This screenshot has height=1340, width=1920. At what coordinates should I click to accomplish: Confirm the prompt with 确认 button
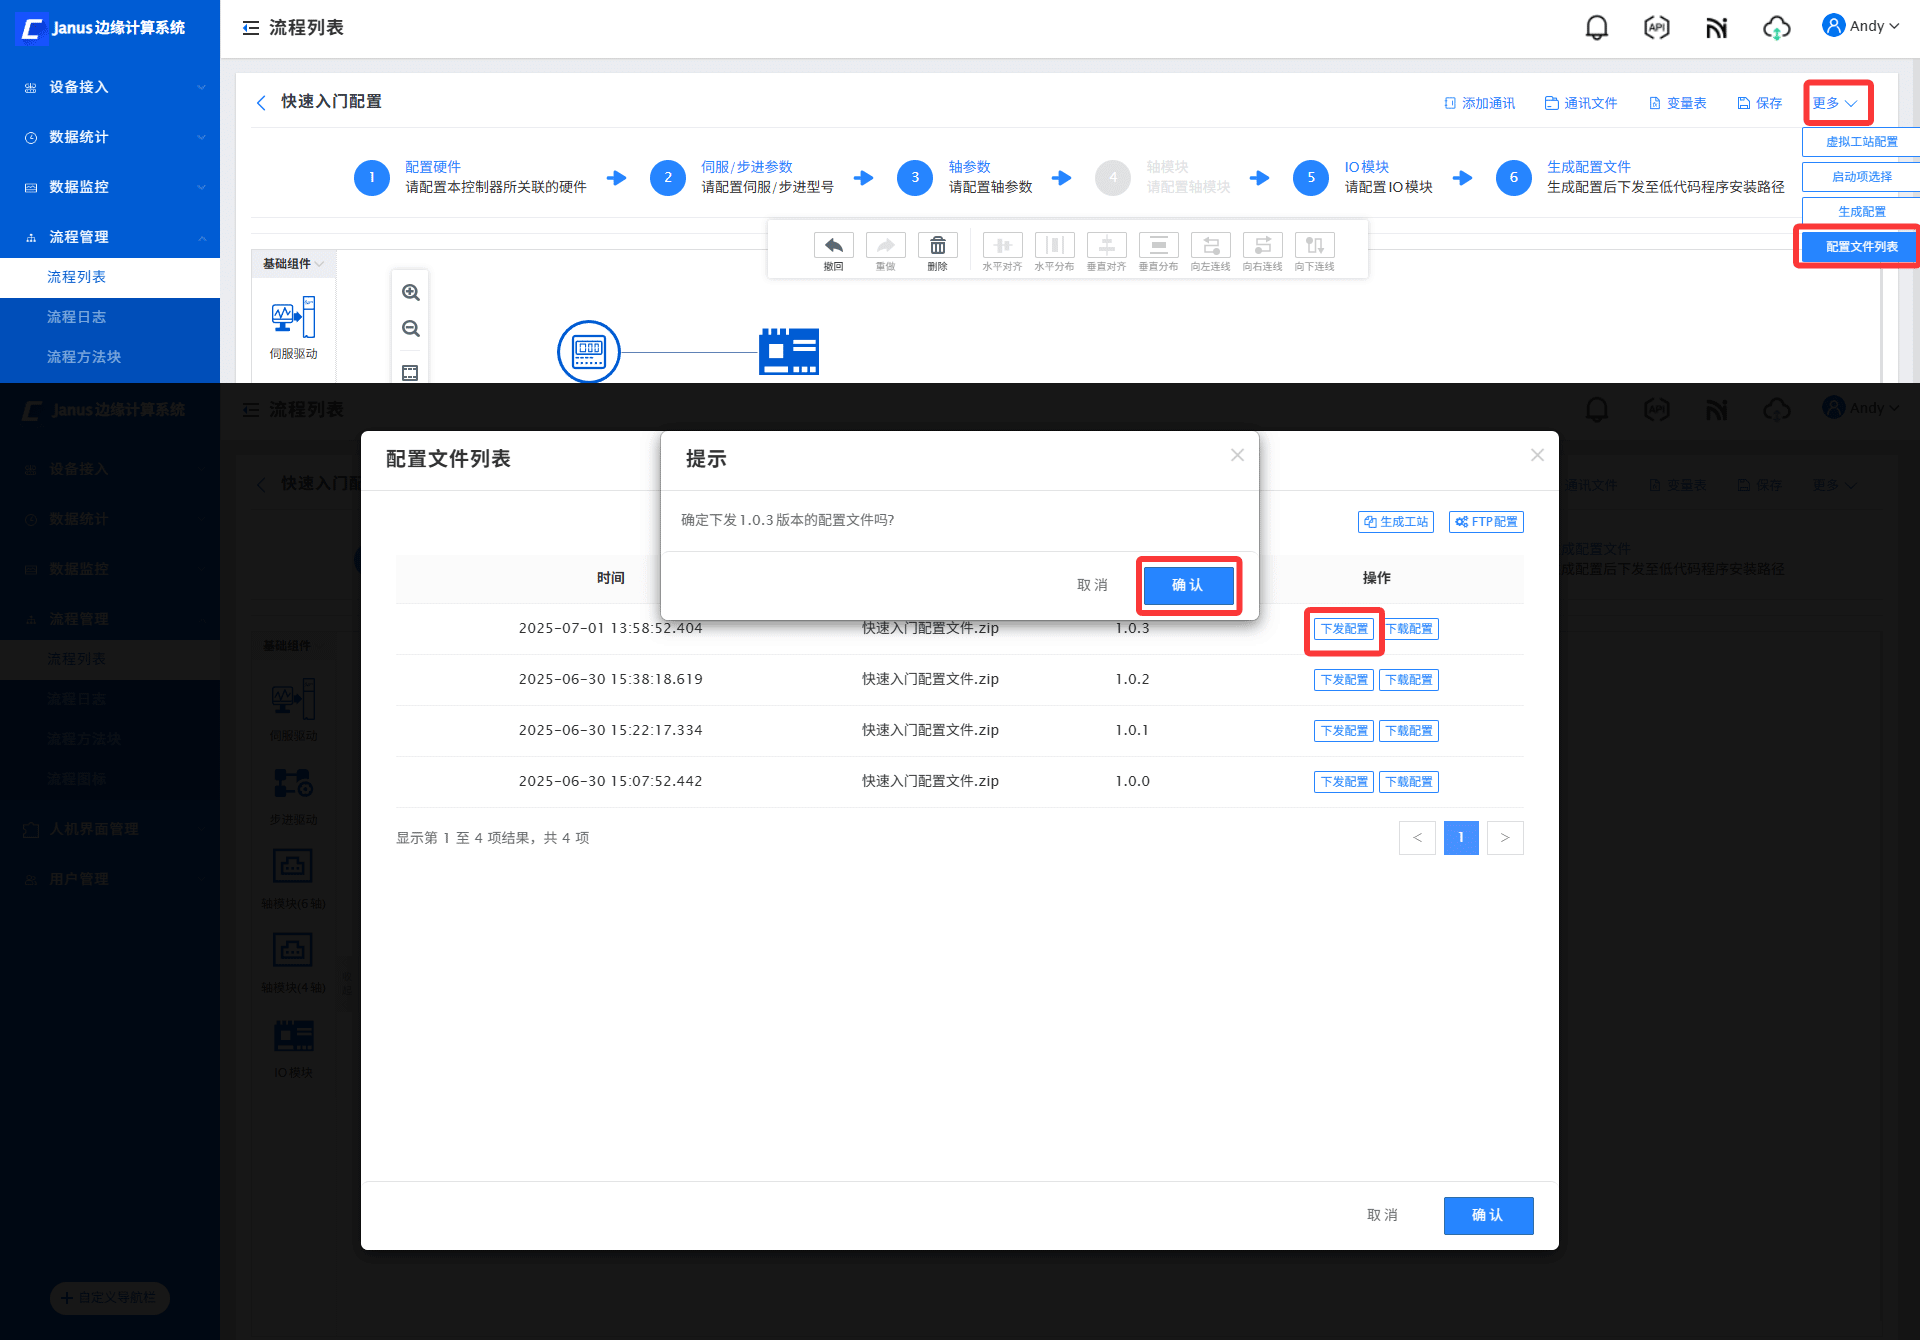pos(1188,585)
